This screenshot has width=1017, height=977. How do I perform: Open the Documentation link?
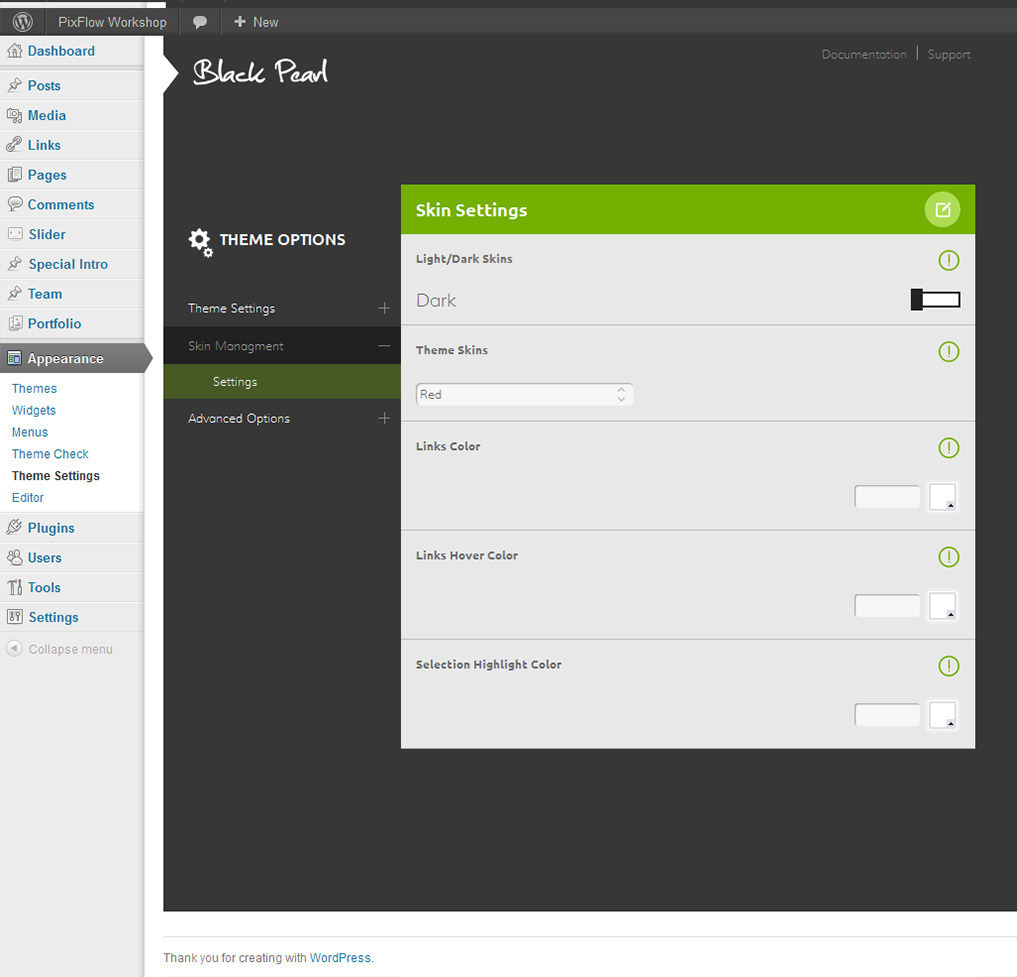click(863, 55)
